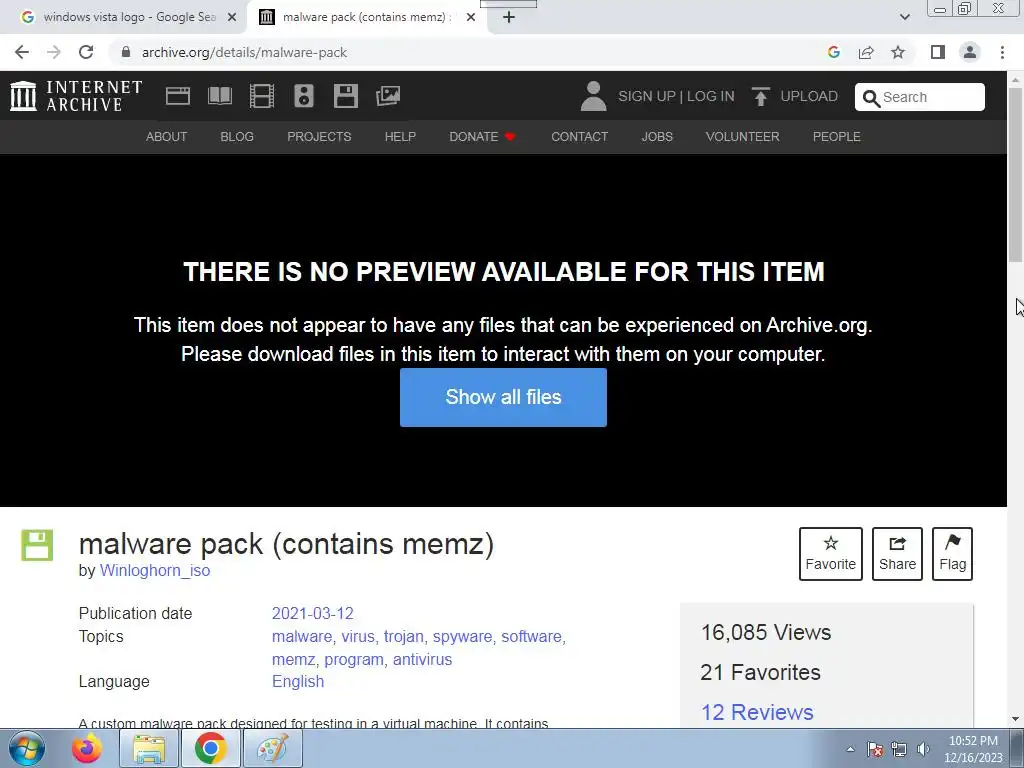Viewport: 1024px width, 768px height.
Task: Open the Audio (speaker) icon
Action: [x=304, y=96]
